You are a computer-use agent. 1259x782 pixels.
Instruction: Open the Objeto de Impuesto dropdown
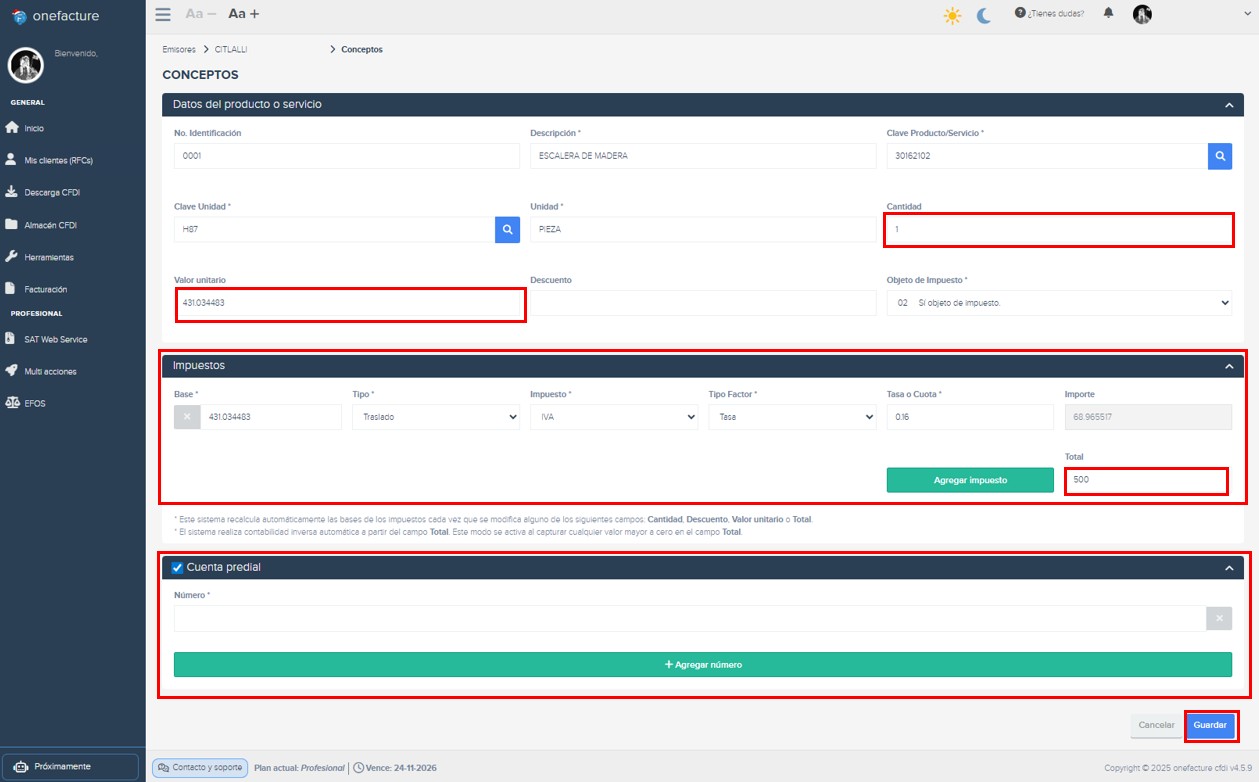point(1059,303)
